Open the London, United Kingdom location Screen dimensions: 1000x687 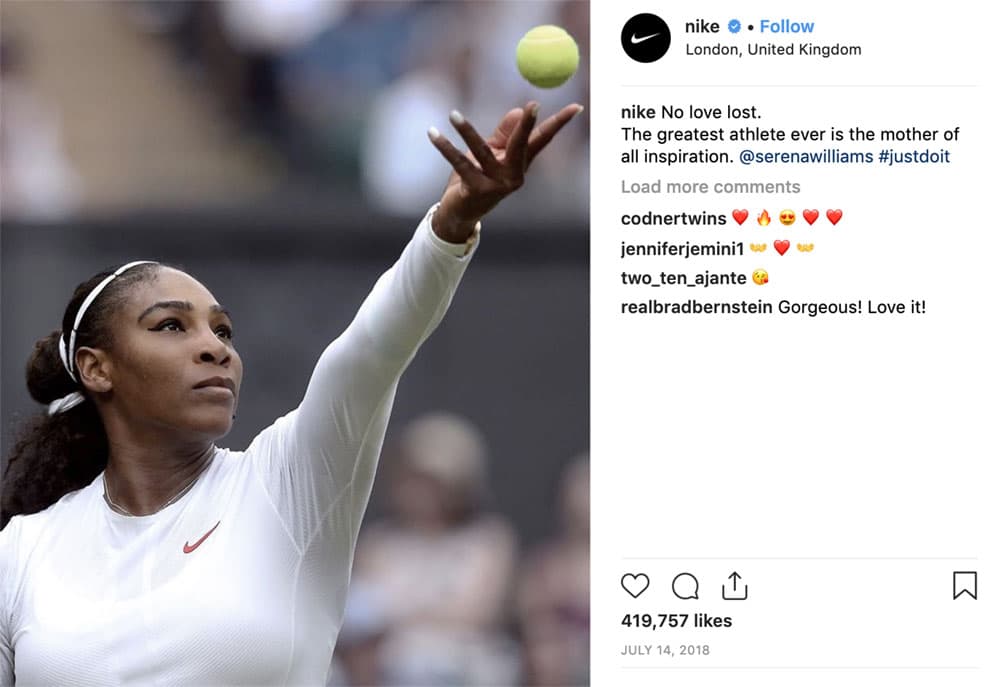(x=773, y=50)
